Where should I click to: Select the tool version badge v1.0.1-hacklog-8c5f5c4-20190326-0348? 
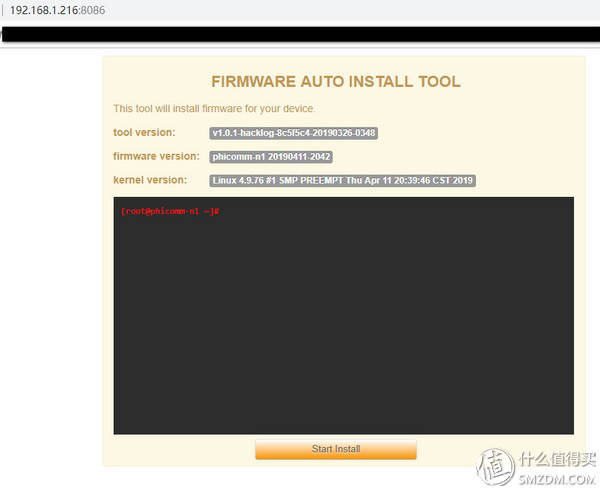tap(293, 133)
